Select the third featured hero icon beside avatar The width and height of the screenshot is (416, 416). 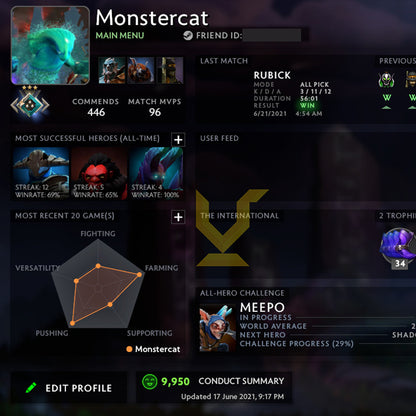(x=170, y=70)
